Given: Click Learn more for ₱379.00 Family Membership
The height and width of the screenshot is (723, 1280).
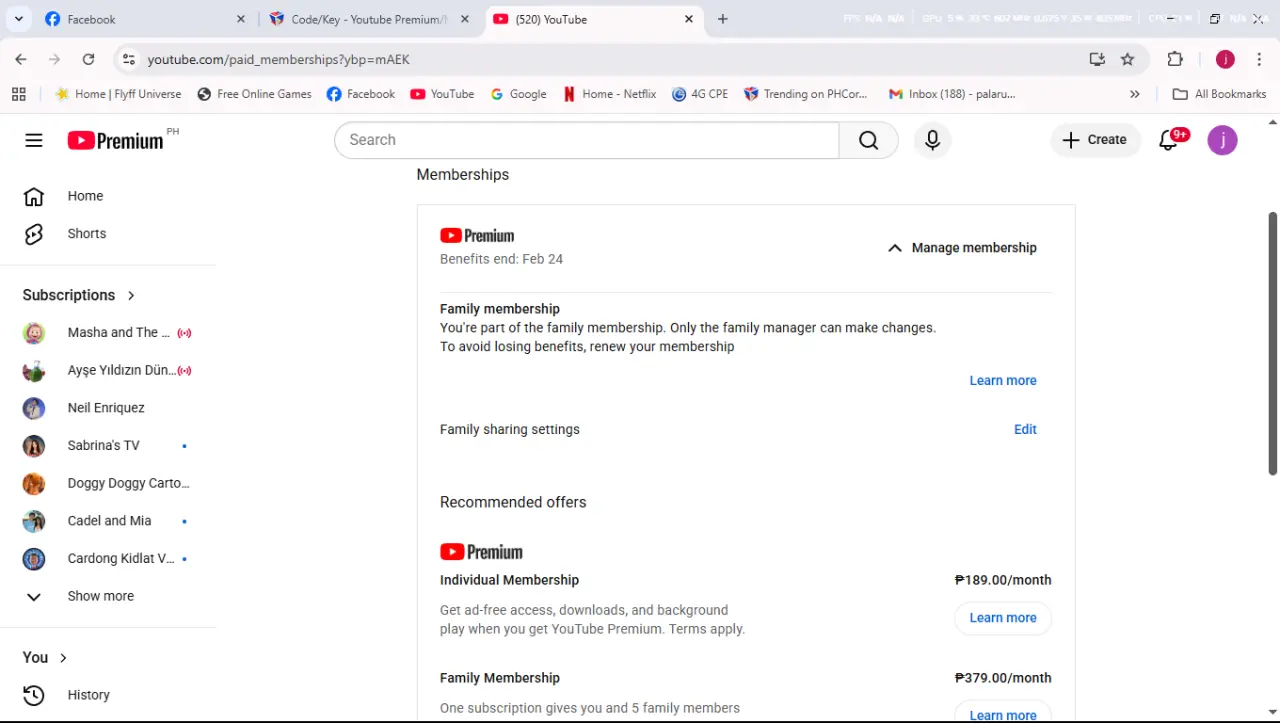Looking at the screenshot, I should pos(1003,713).
